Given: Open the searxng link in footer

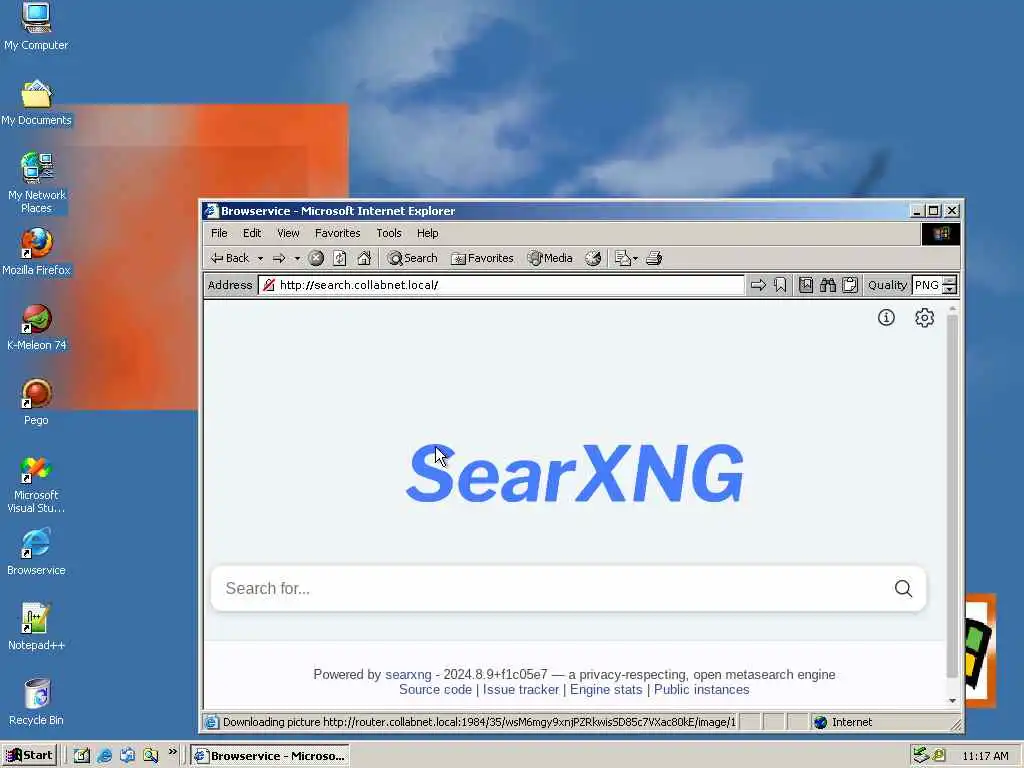Looking at the screenshot, I should tap(408, 674).
